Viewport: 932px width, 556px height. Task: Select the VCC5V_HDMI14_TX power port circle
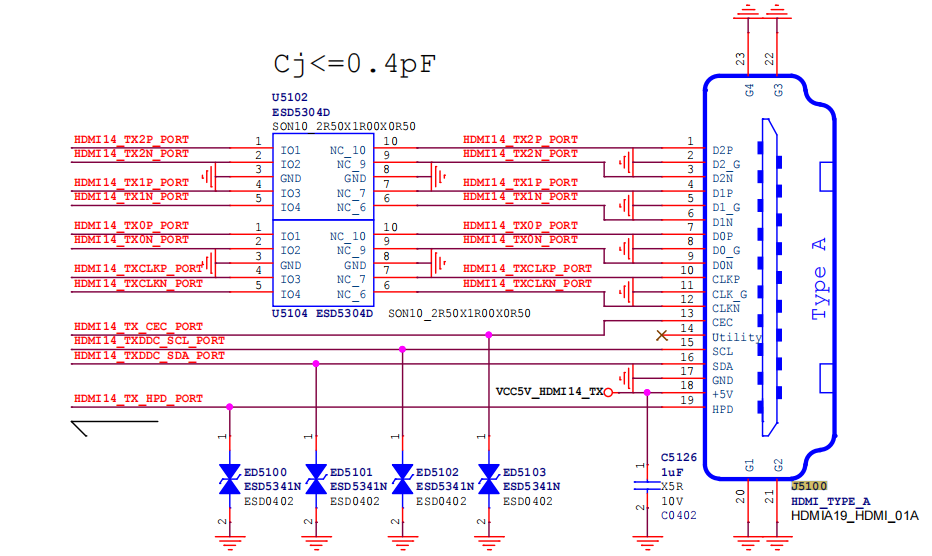click(608, 392)
